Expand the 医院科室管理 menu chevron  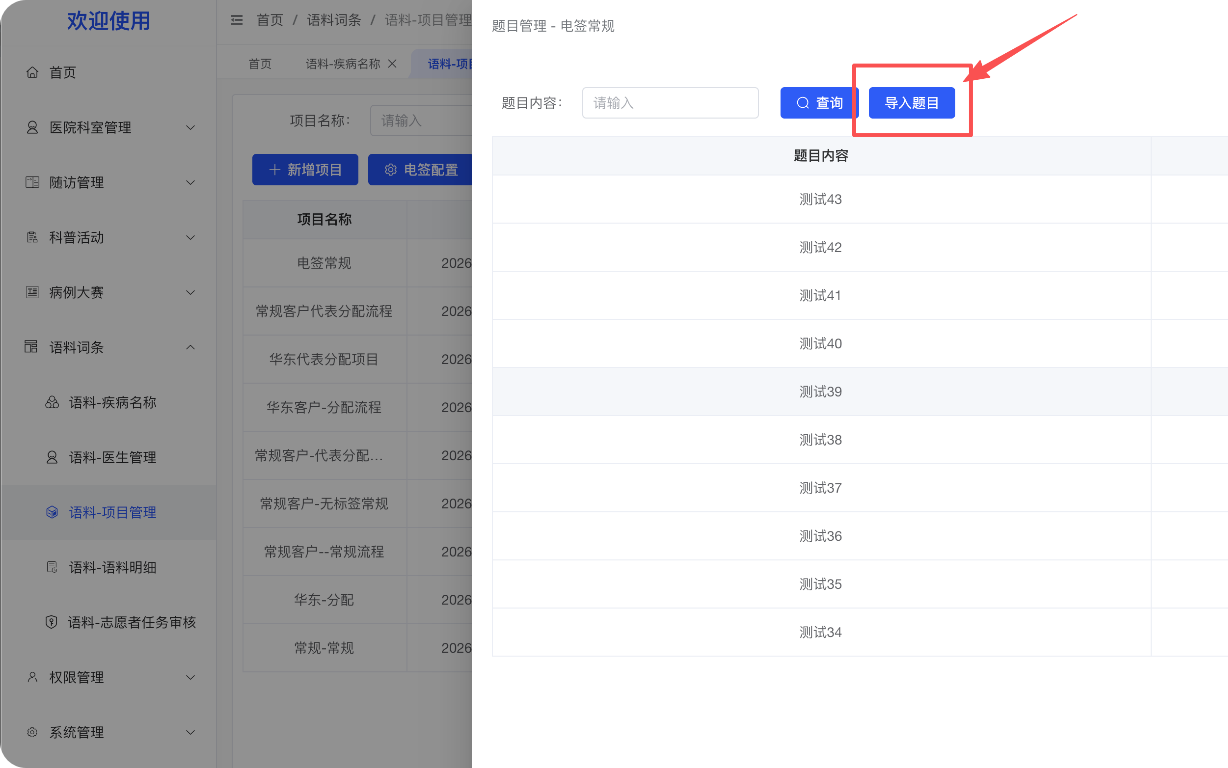click(x=191, y=128)
